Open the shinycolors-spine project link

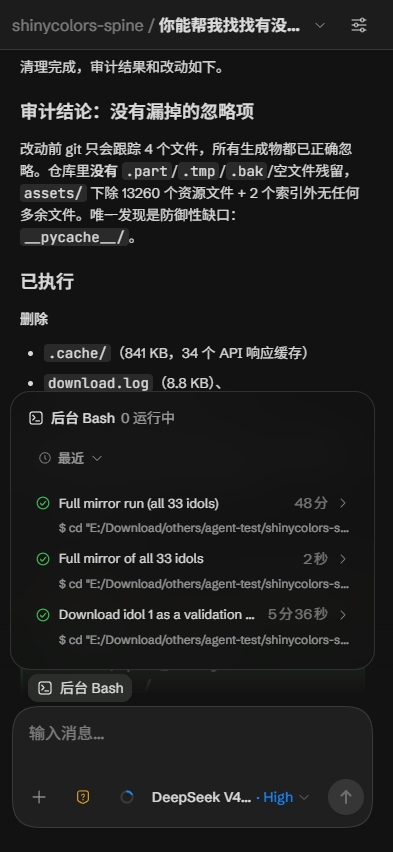point(77,26)
